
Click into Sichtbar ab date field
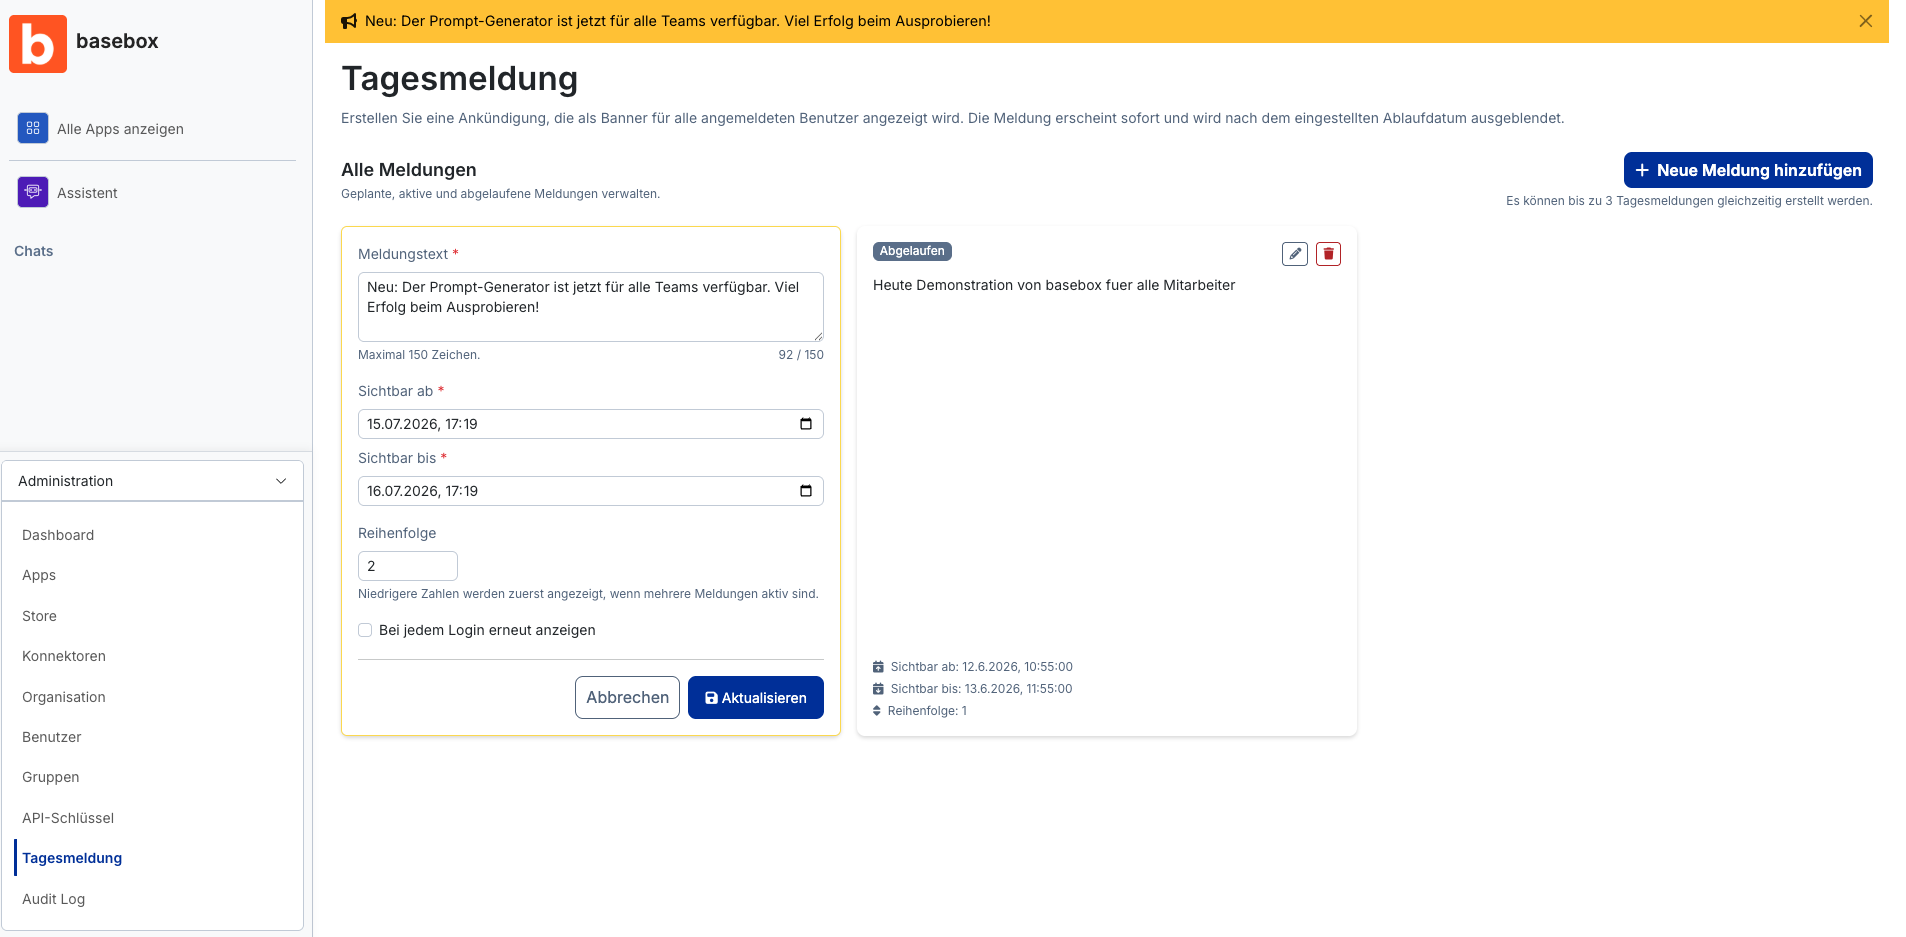coord(591,424)
